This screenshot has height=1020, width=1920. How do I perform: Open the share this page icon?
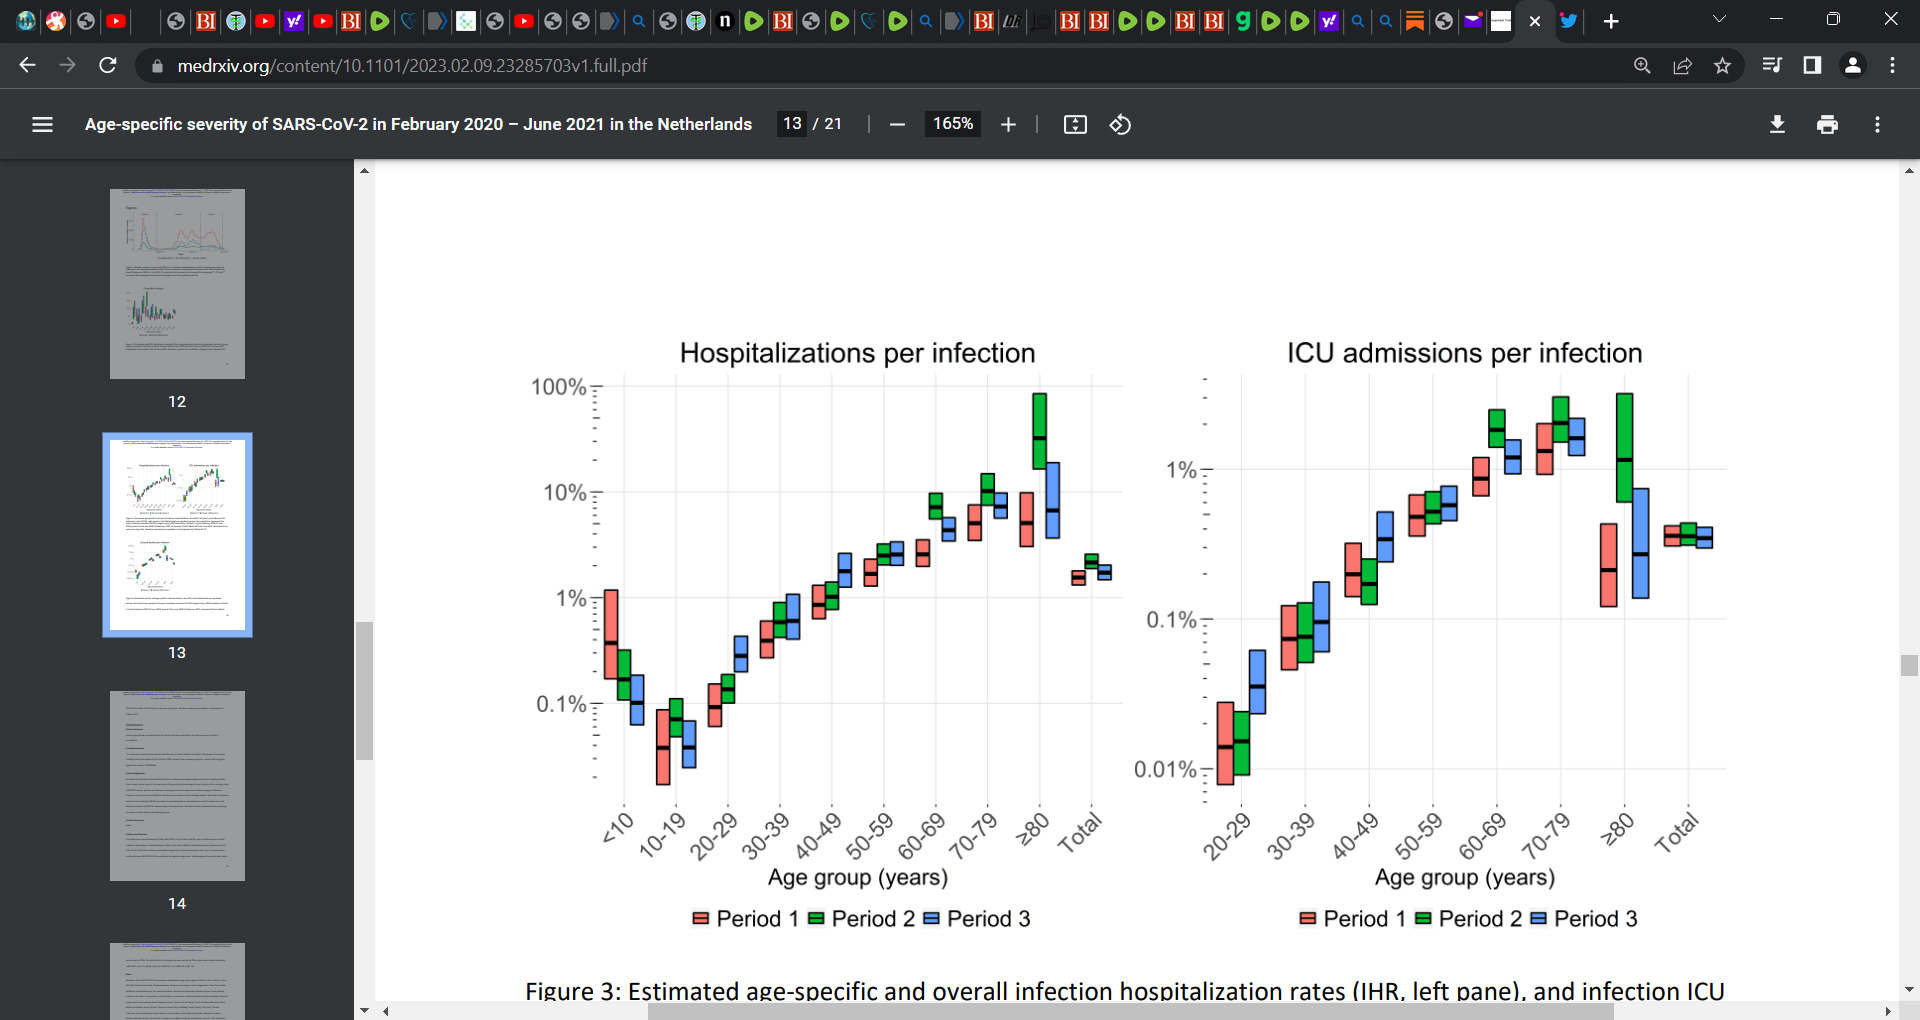click(1682, 65)
